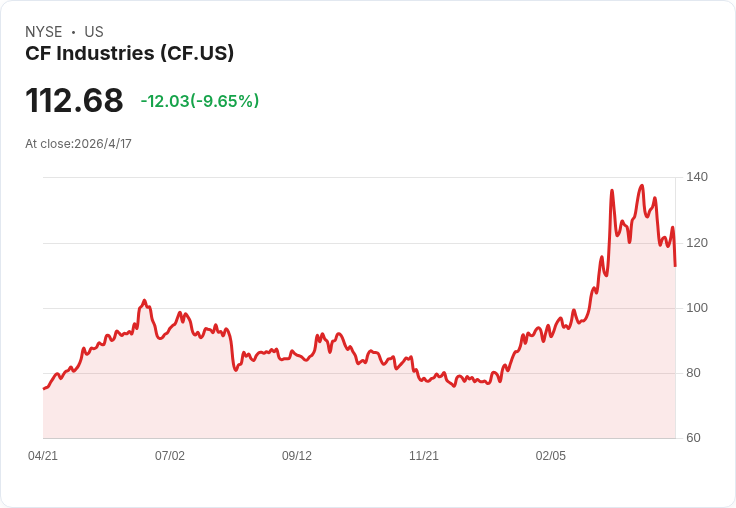Click the NYSE exchange label
Image resolution: width=736 pixels, height=508 pixels.
click(x=44, y=32)
